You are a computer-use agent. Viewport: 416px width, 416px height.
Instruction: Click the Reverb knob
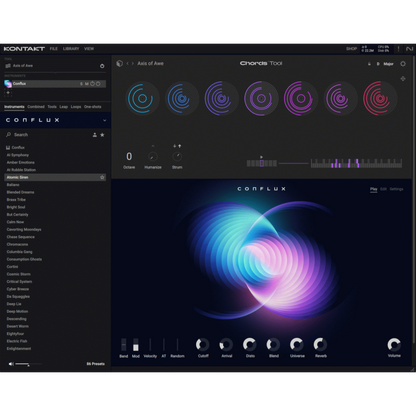[320, 345]
